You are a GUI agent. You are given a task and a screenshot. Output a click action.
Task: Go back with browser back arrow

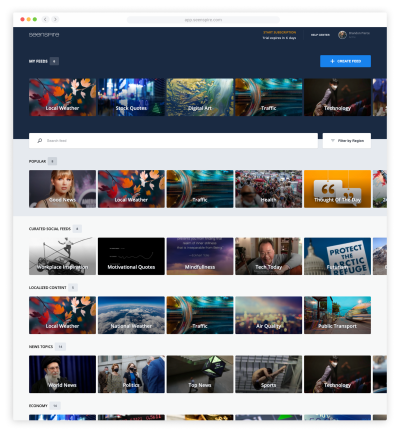tap(45, 19)
